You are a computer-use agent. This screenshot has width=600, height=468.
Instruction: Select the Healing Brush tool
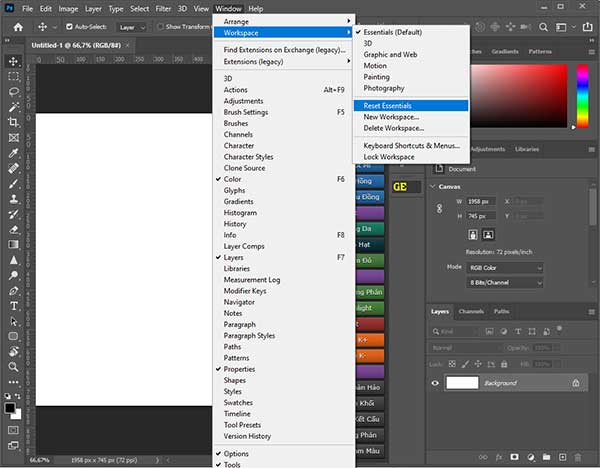click(13, 168)
